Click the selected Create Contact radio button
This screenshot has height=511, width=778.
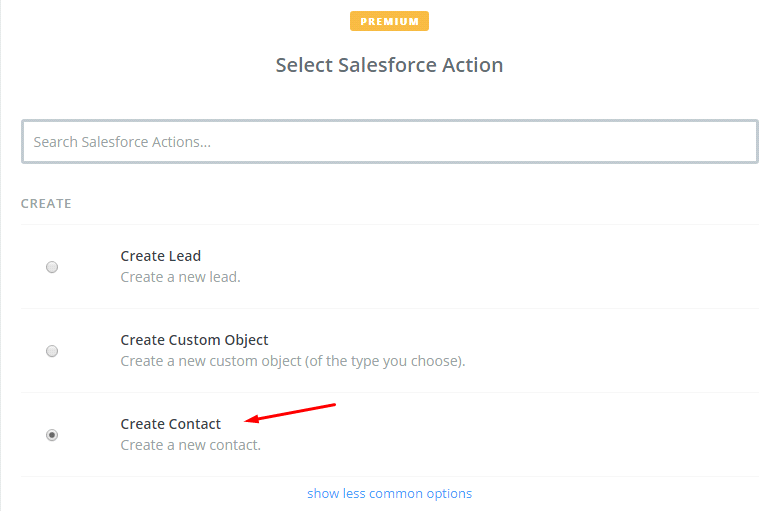coord(52,435)
